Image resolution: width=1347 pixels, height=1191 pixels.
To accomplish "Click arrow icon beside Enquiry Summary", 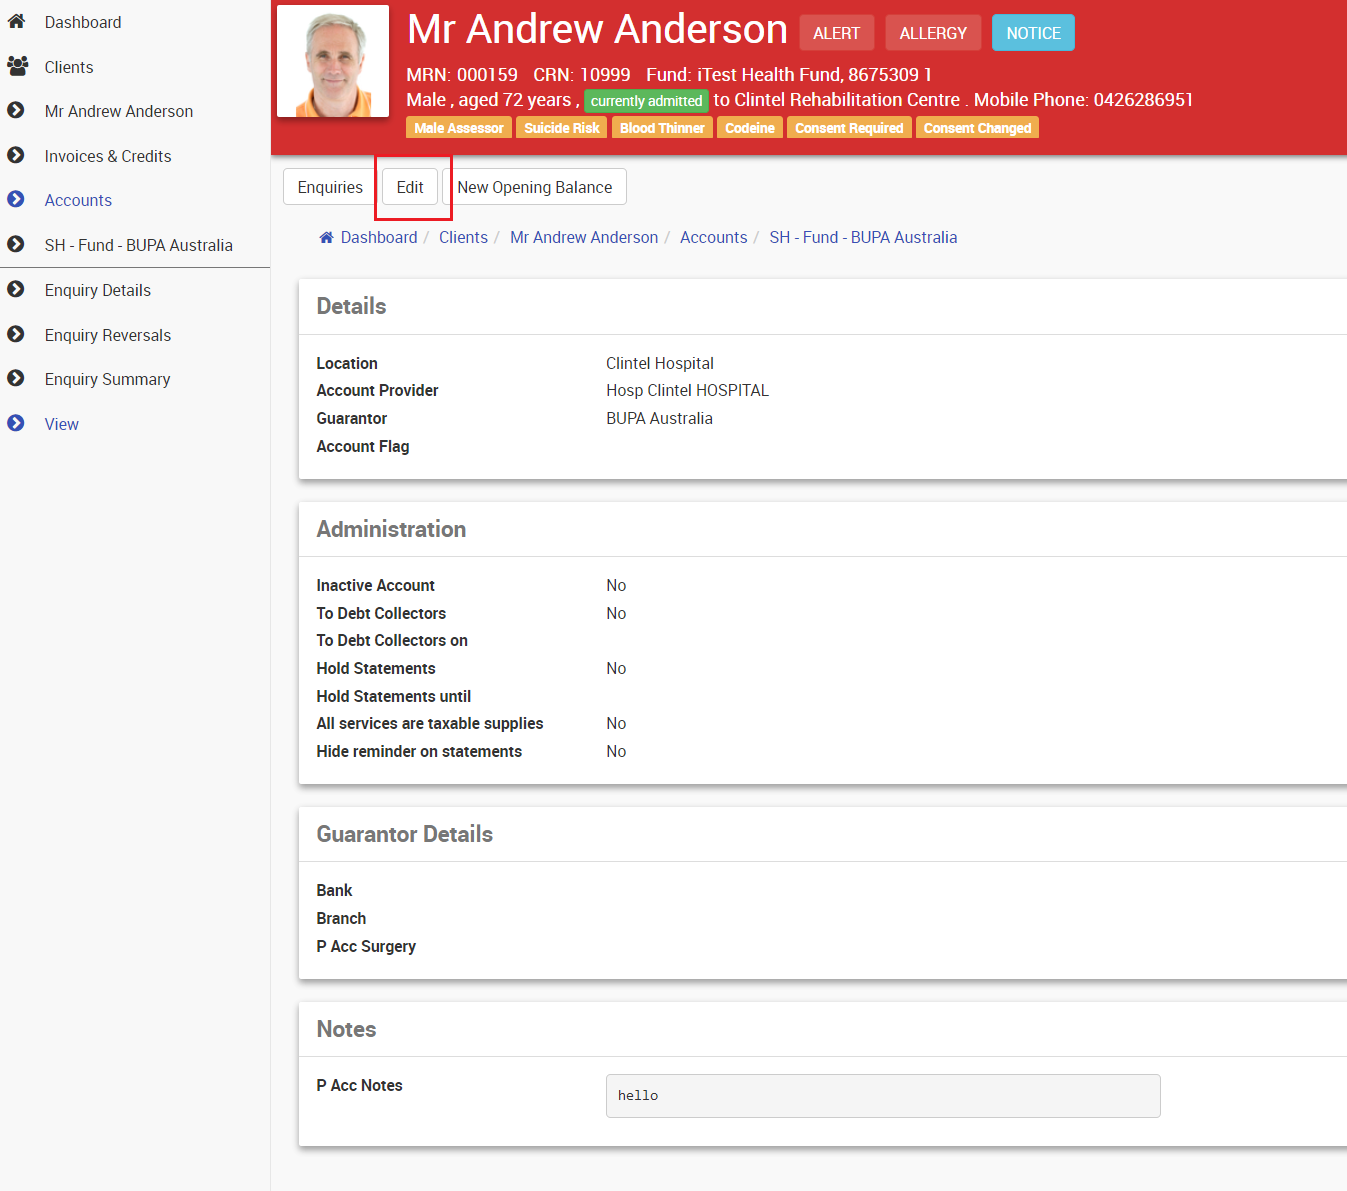I will point(16,378).
